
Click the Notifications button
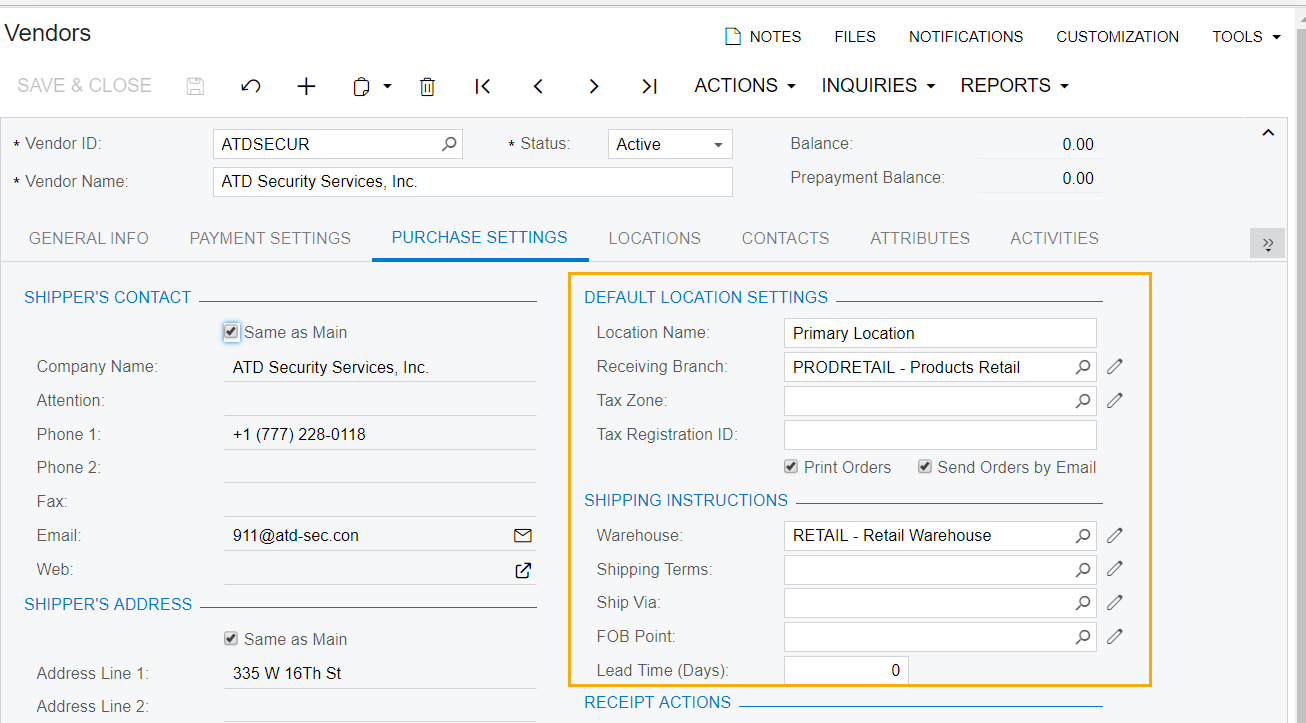coord(965,37)
